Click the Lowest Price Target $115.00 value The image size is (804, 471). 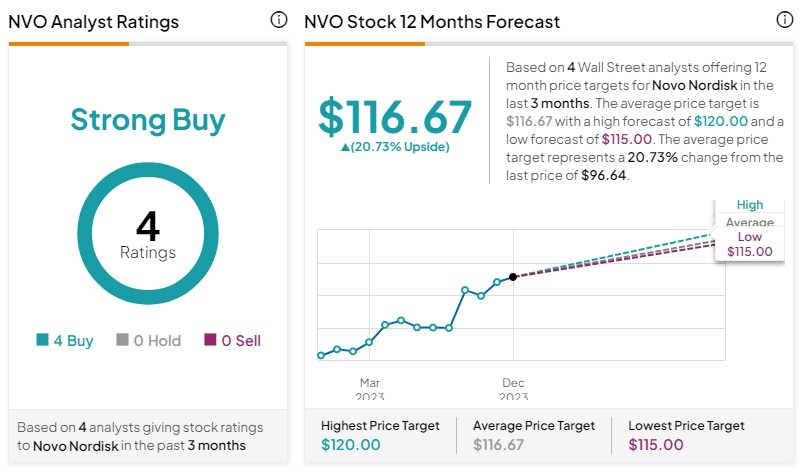point(656,445)
